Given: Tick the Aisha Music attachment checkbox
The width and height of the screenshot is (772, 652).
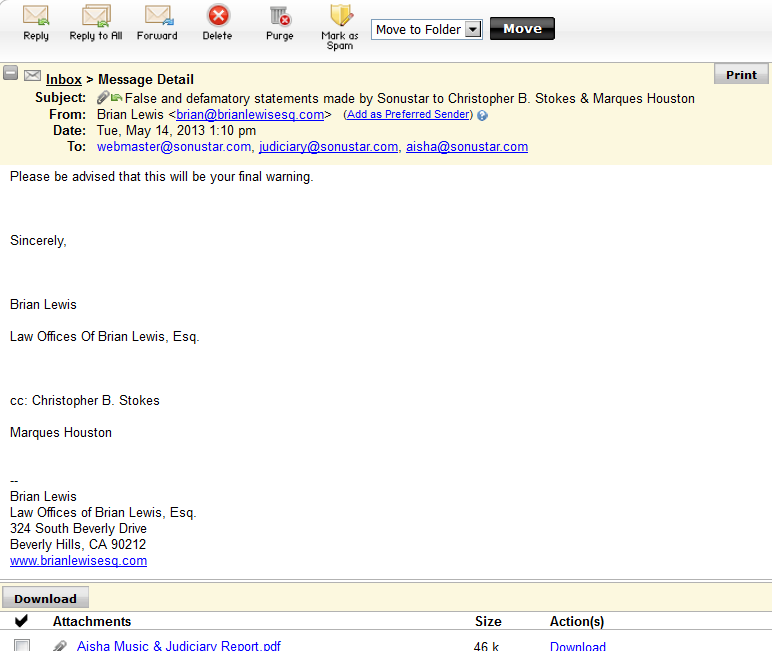Looking at the screenshot, I should pos(22,646).
